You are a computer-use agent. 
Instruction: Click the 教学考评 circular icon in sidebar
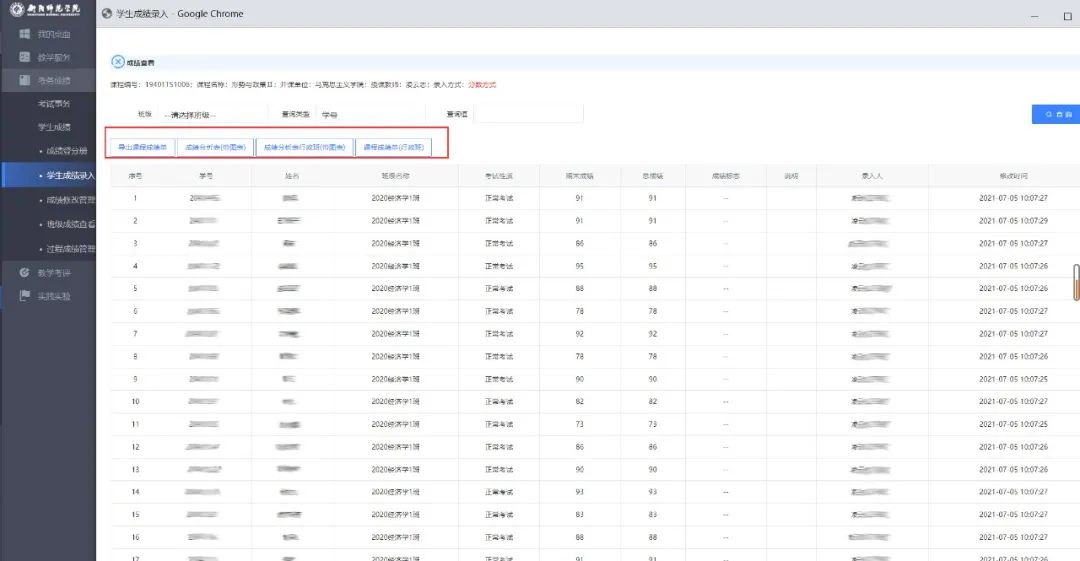pos(25,272)
